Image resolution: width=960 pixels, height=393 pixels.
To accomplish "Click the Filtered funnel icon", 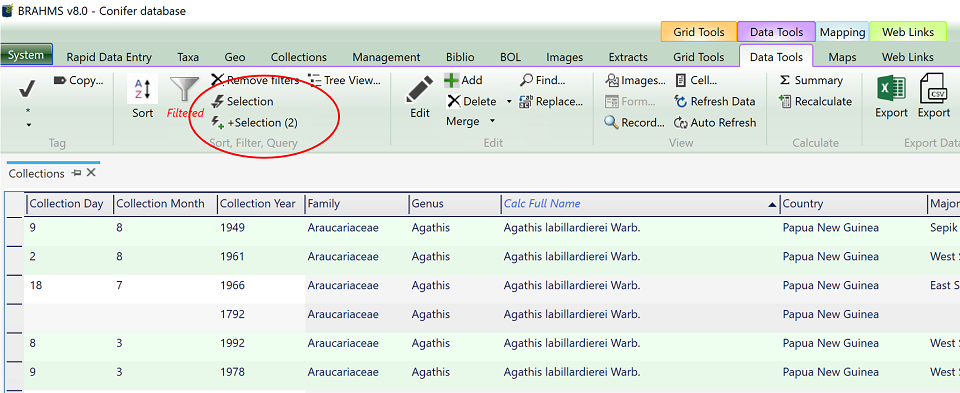I will coord(184,89).
